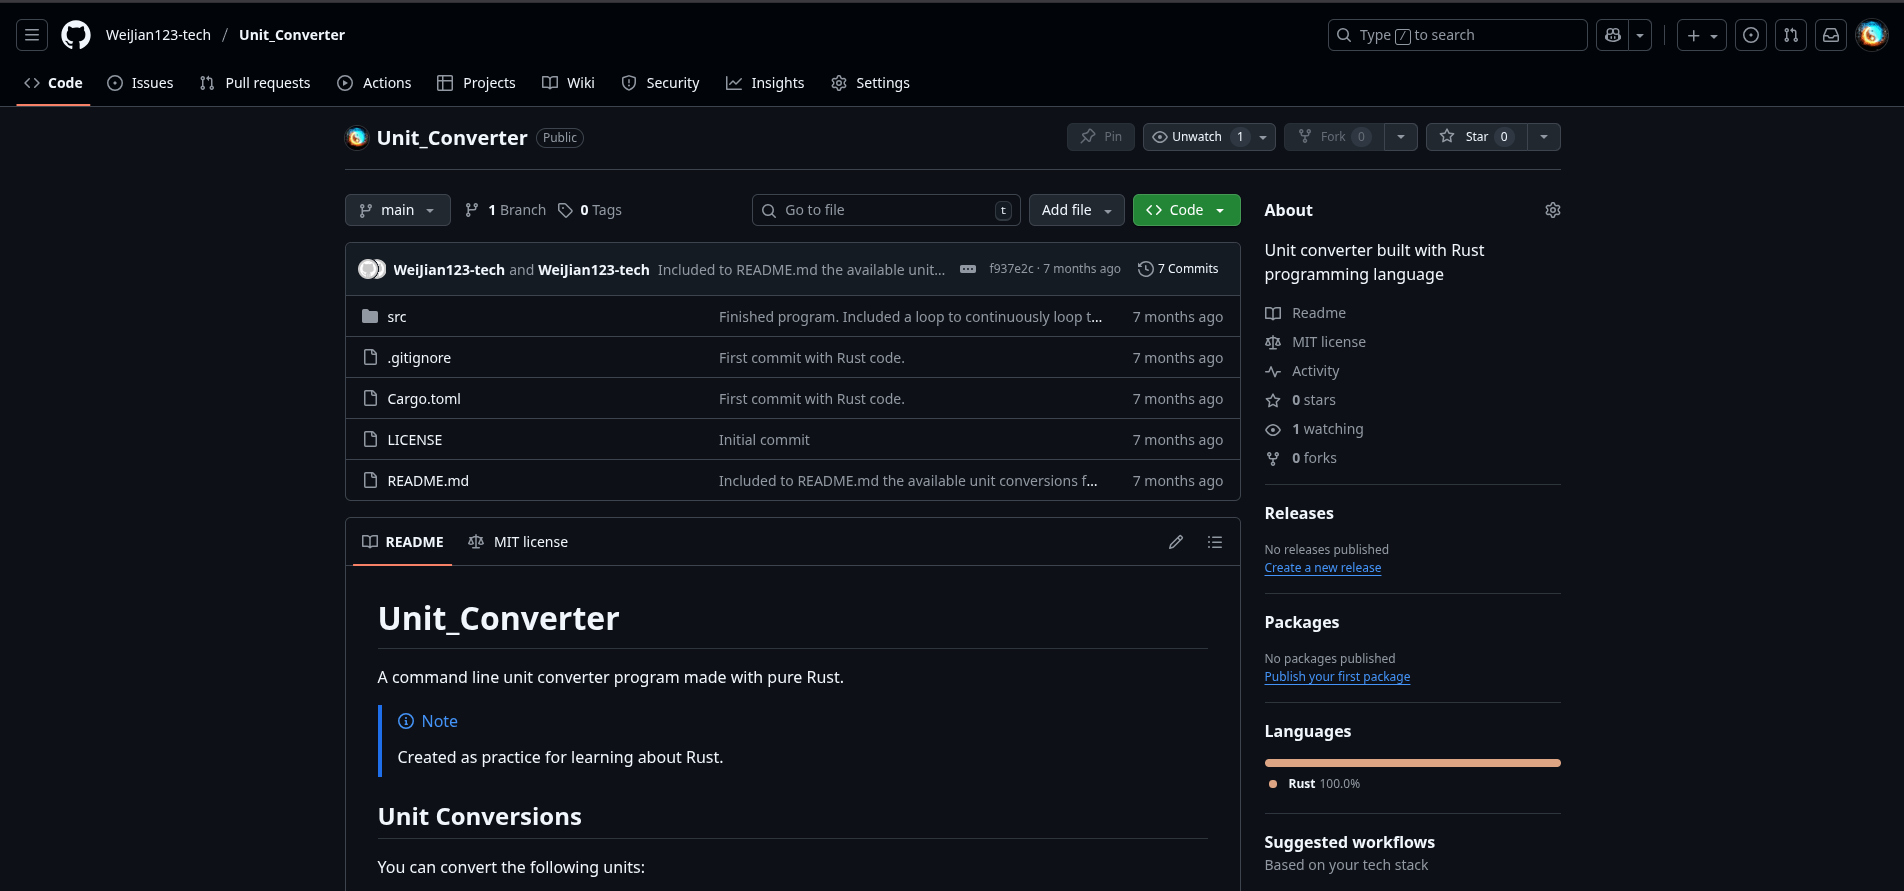Expand the Add file dropdown
1904x891 pixels.
pyautogui.click(x=1076, y=210)
